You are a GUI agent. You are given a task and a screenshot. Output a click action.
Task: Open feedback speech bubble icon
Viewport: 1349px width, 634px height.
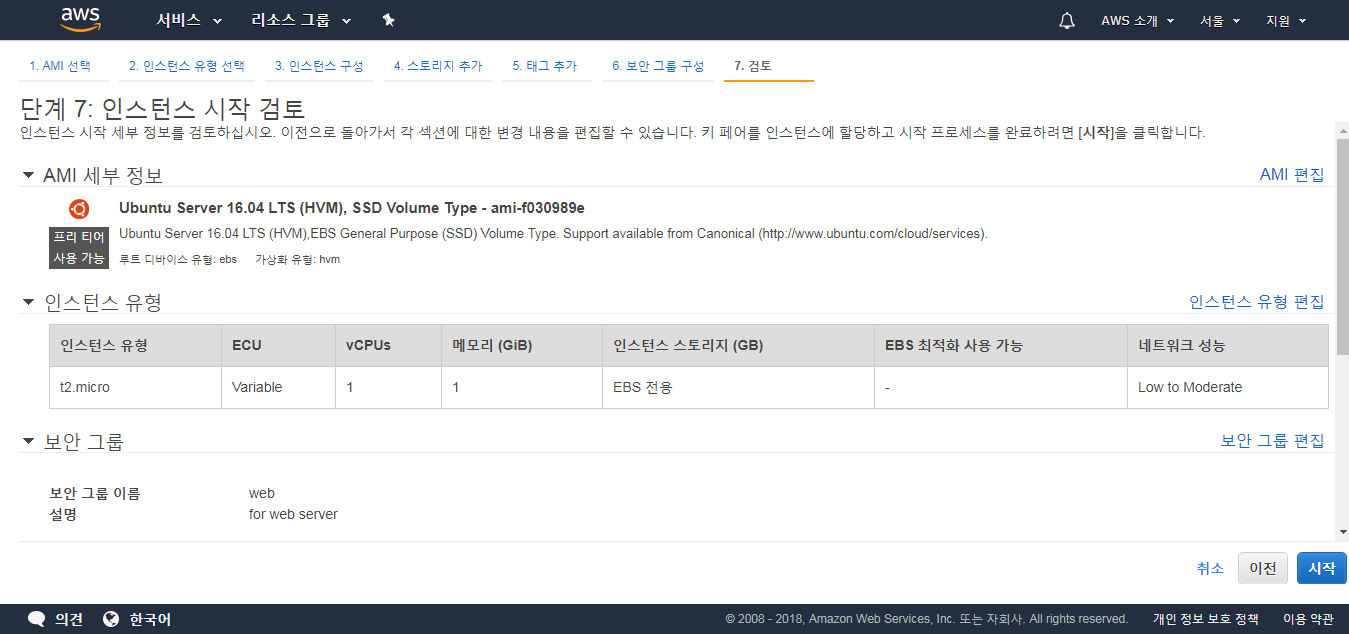pyautogui.click(x=37, y=619)
